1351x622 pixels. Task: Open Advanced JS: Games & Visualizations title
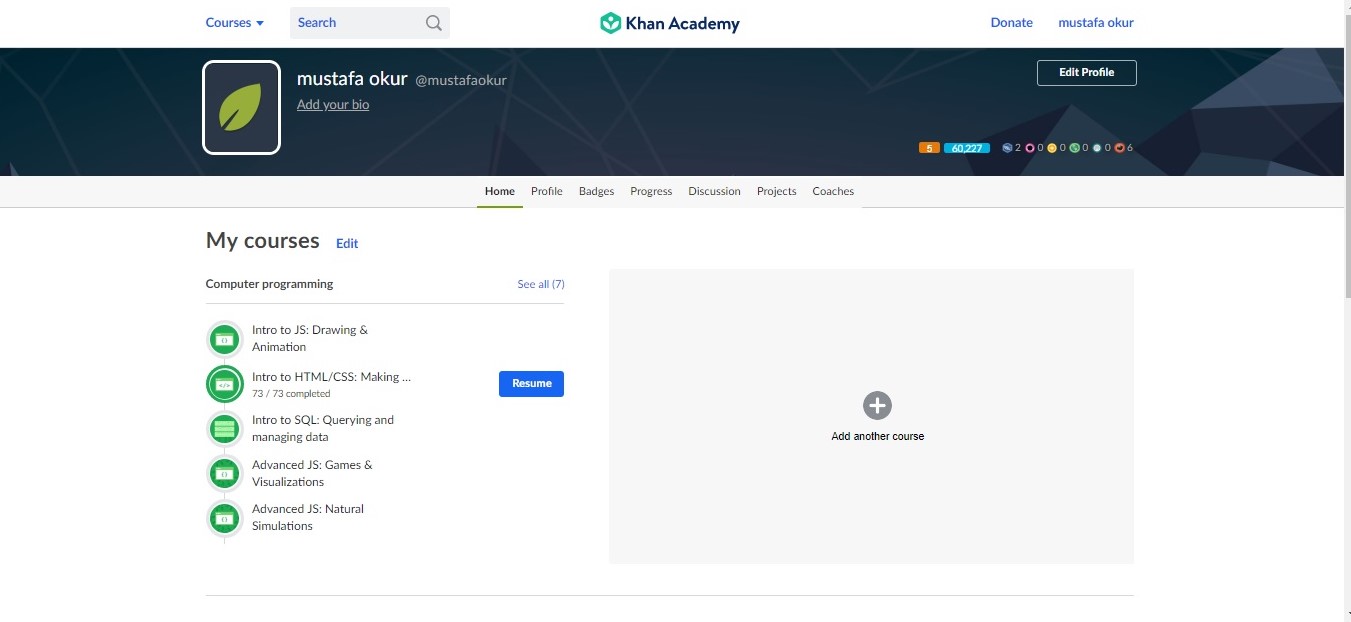[x=312, y=473]
